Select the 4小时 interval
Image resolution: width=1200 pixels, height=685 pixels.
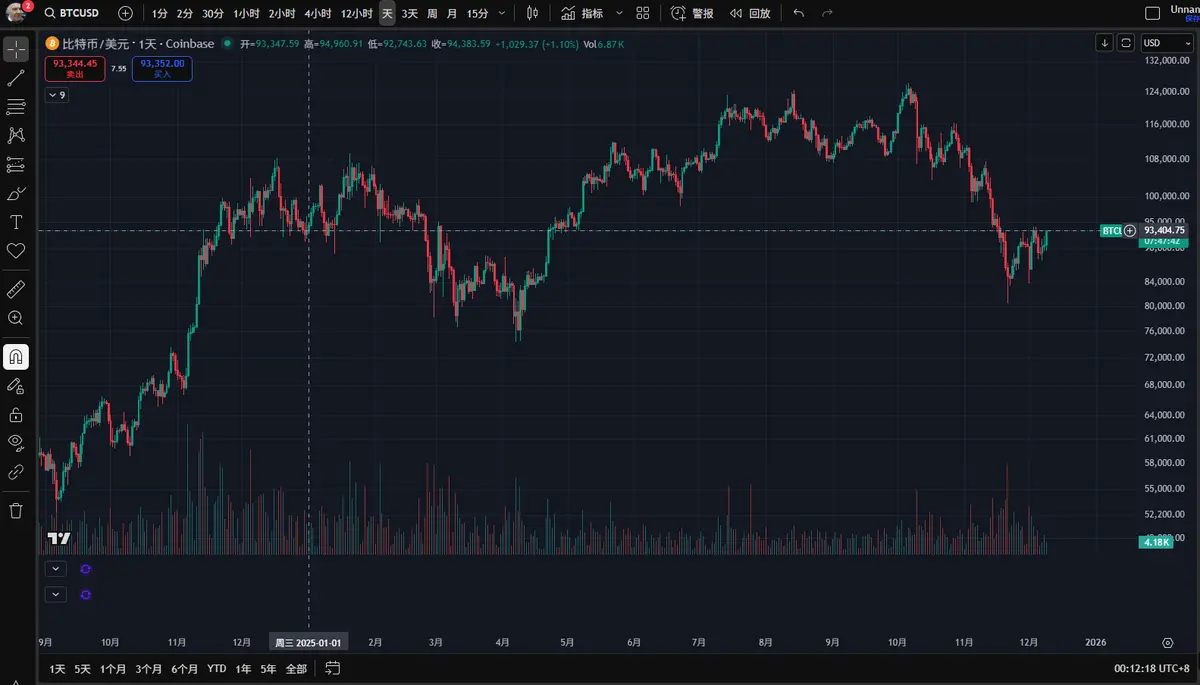point(317,13)
